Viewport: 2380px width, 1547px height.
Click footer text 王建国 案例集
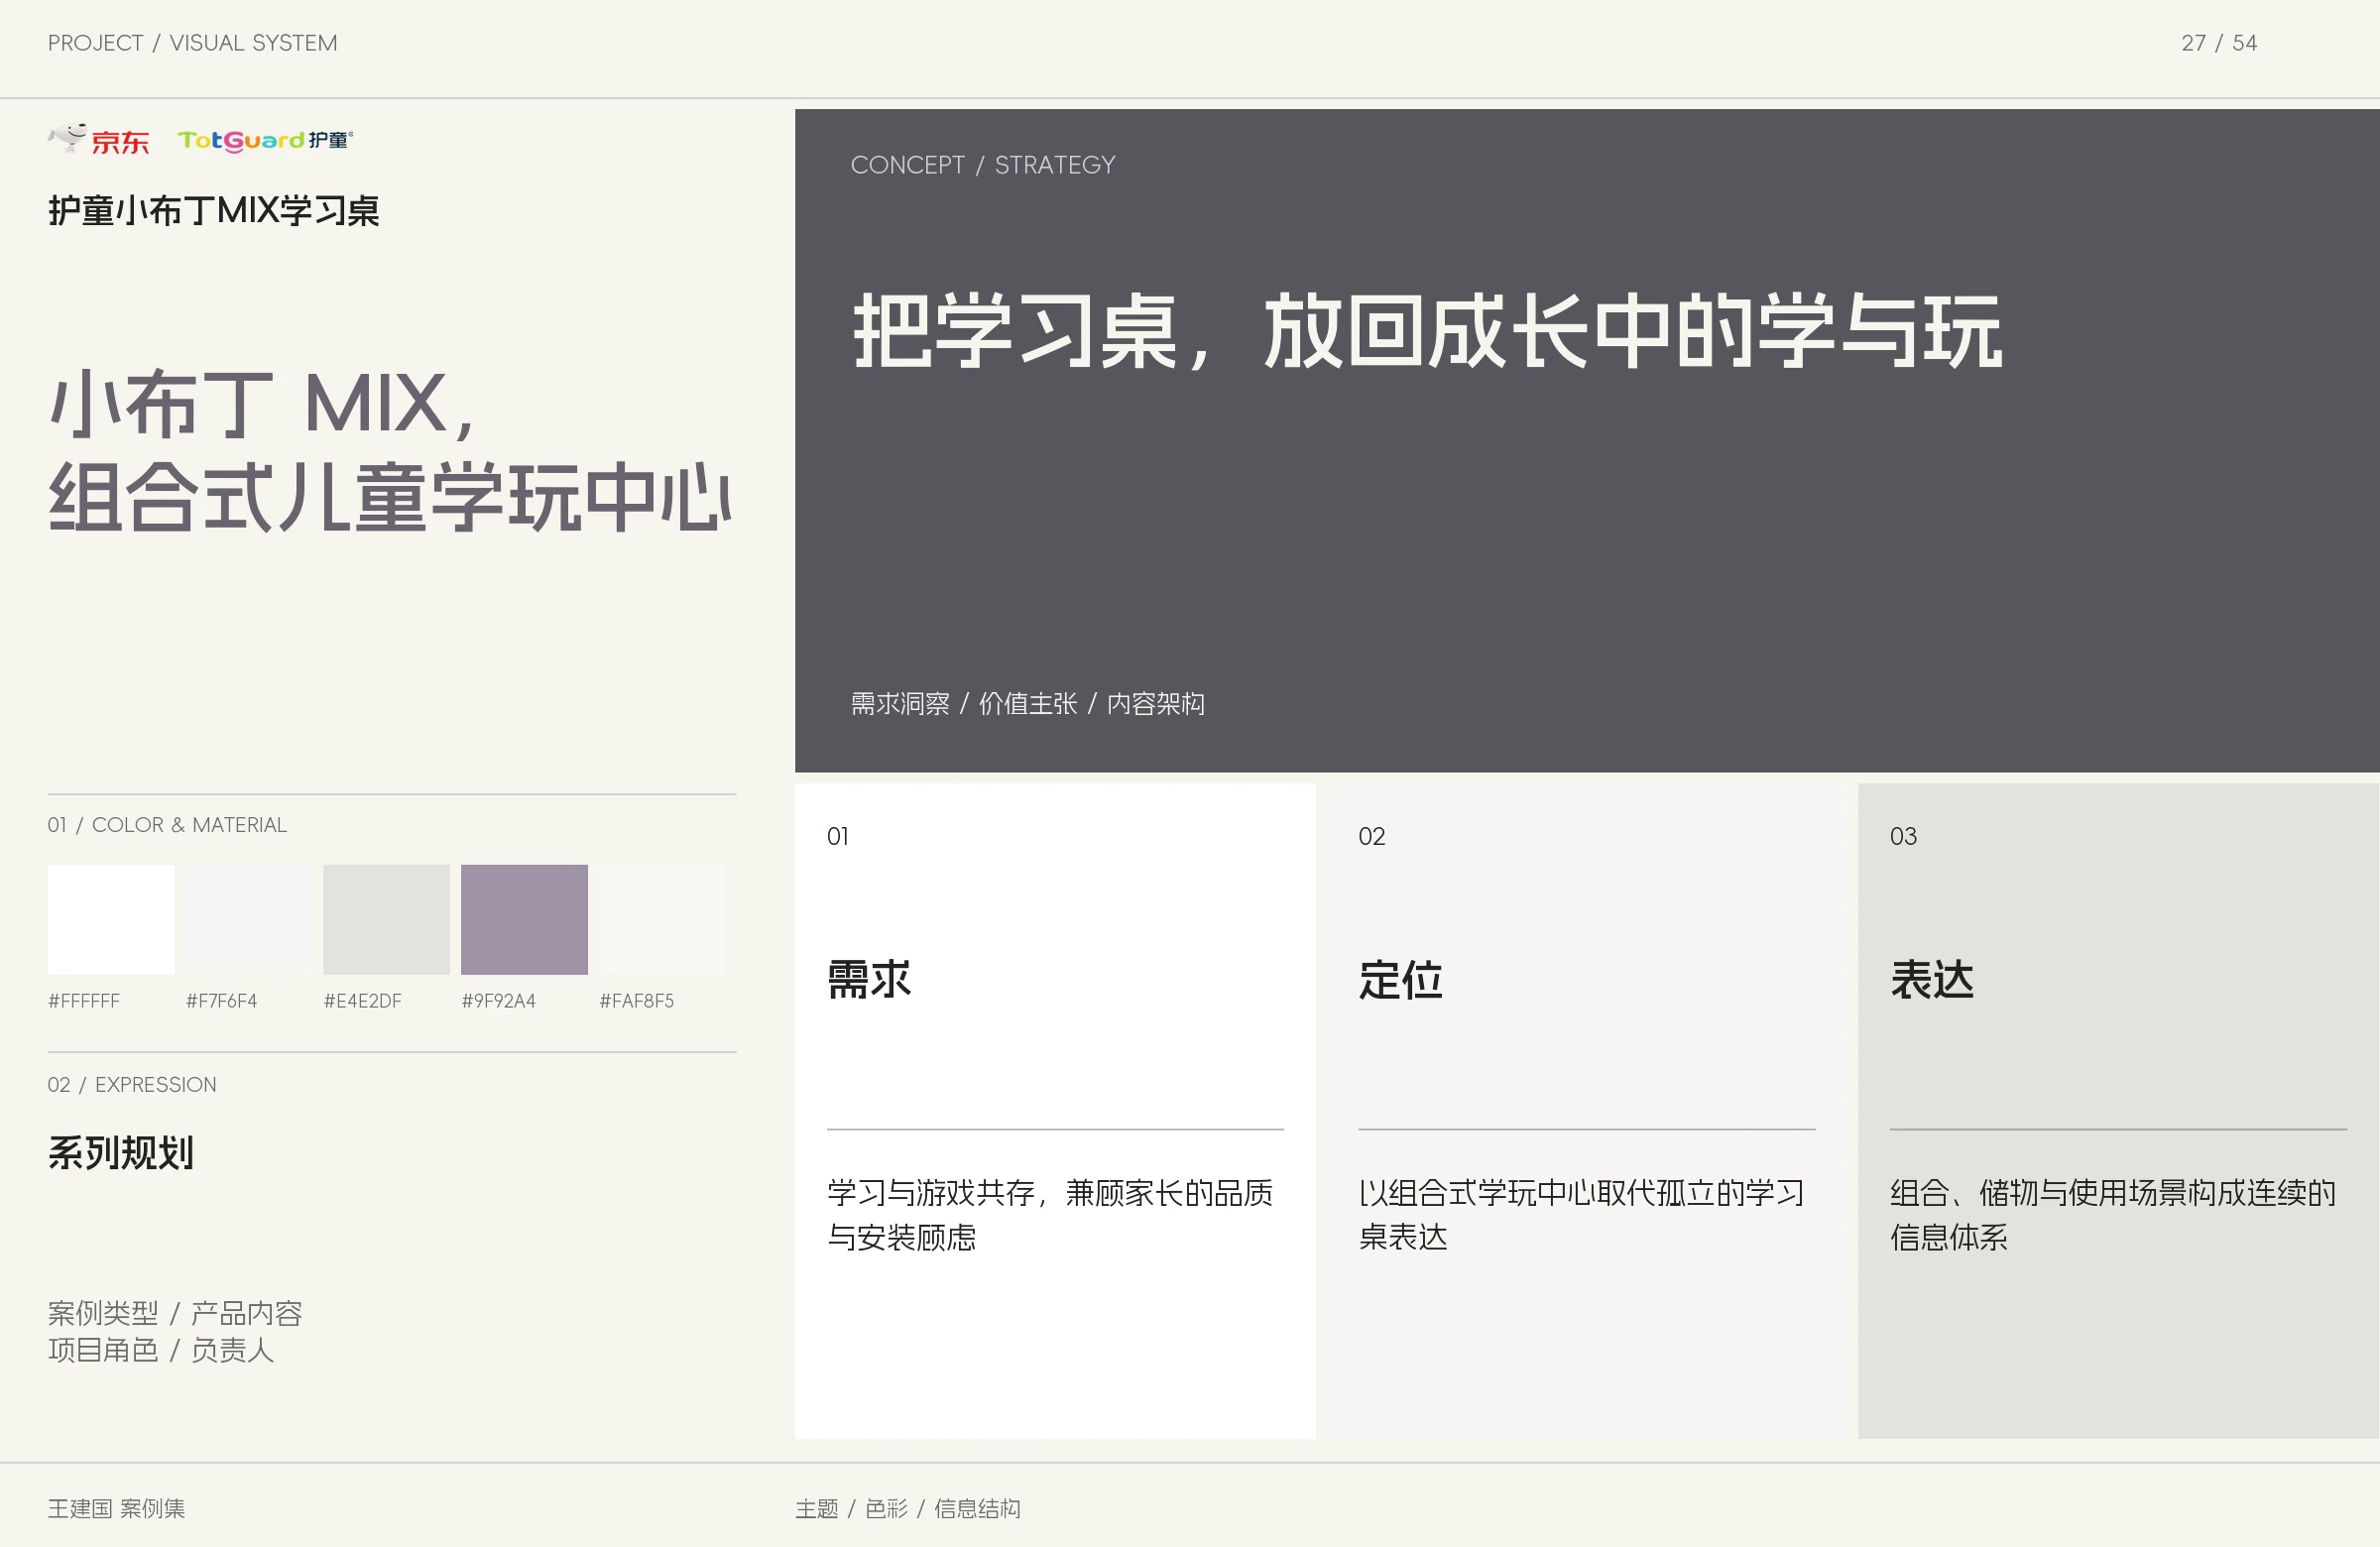click(x=117, y=1508)
